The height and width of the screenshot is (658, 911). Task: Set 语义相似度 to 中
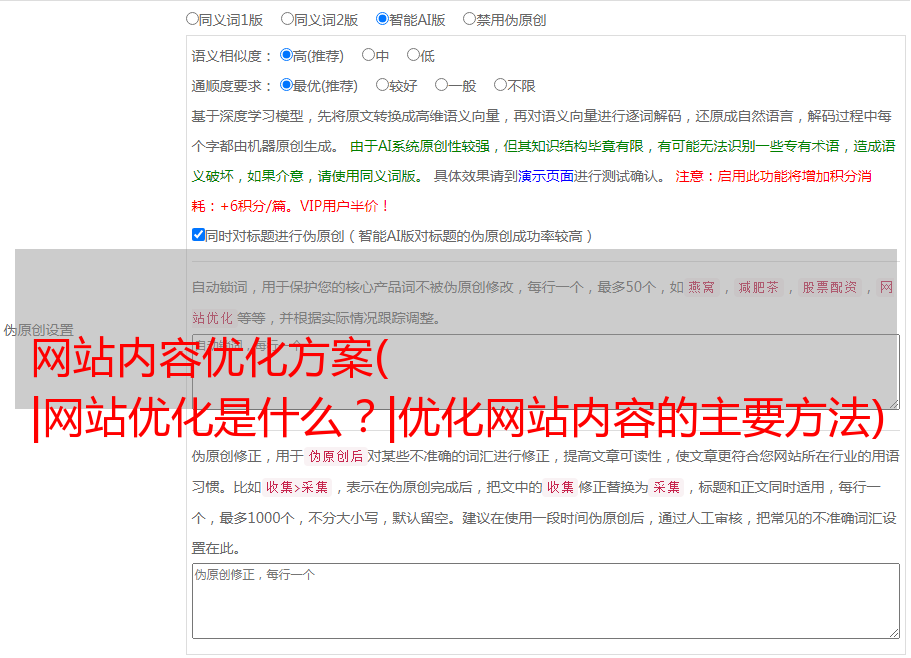coord(368,55)
